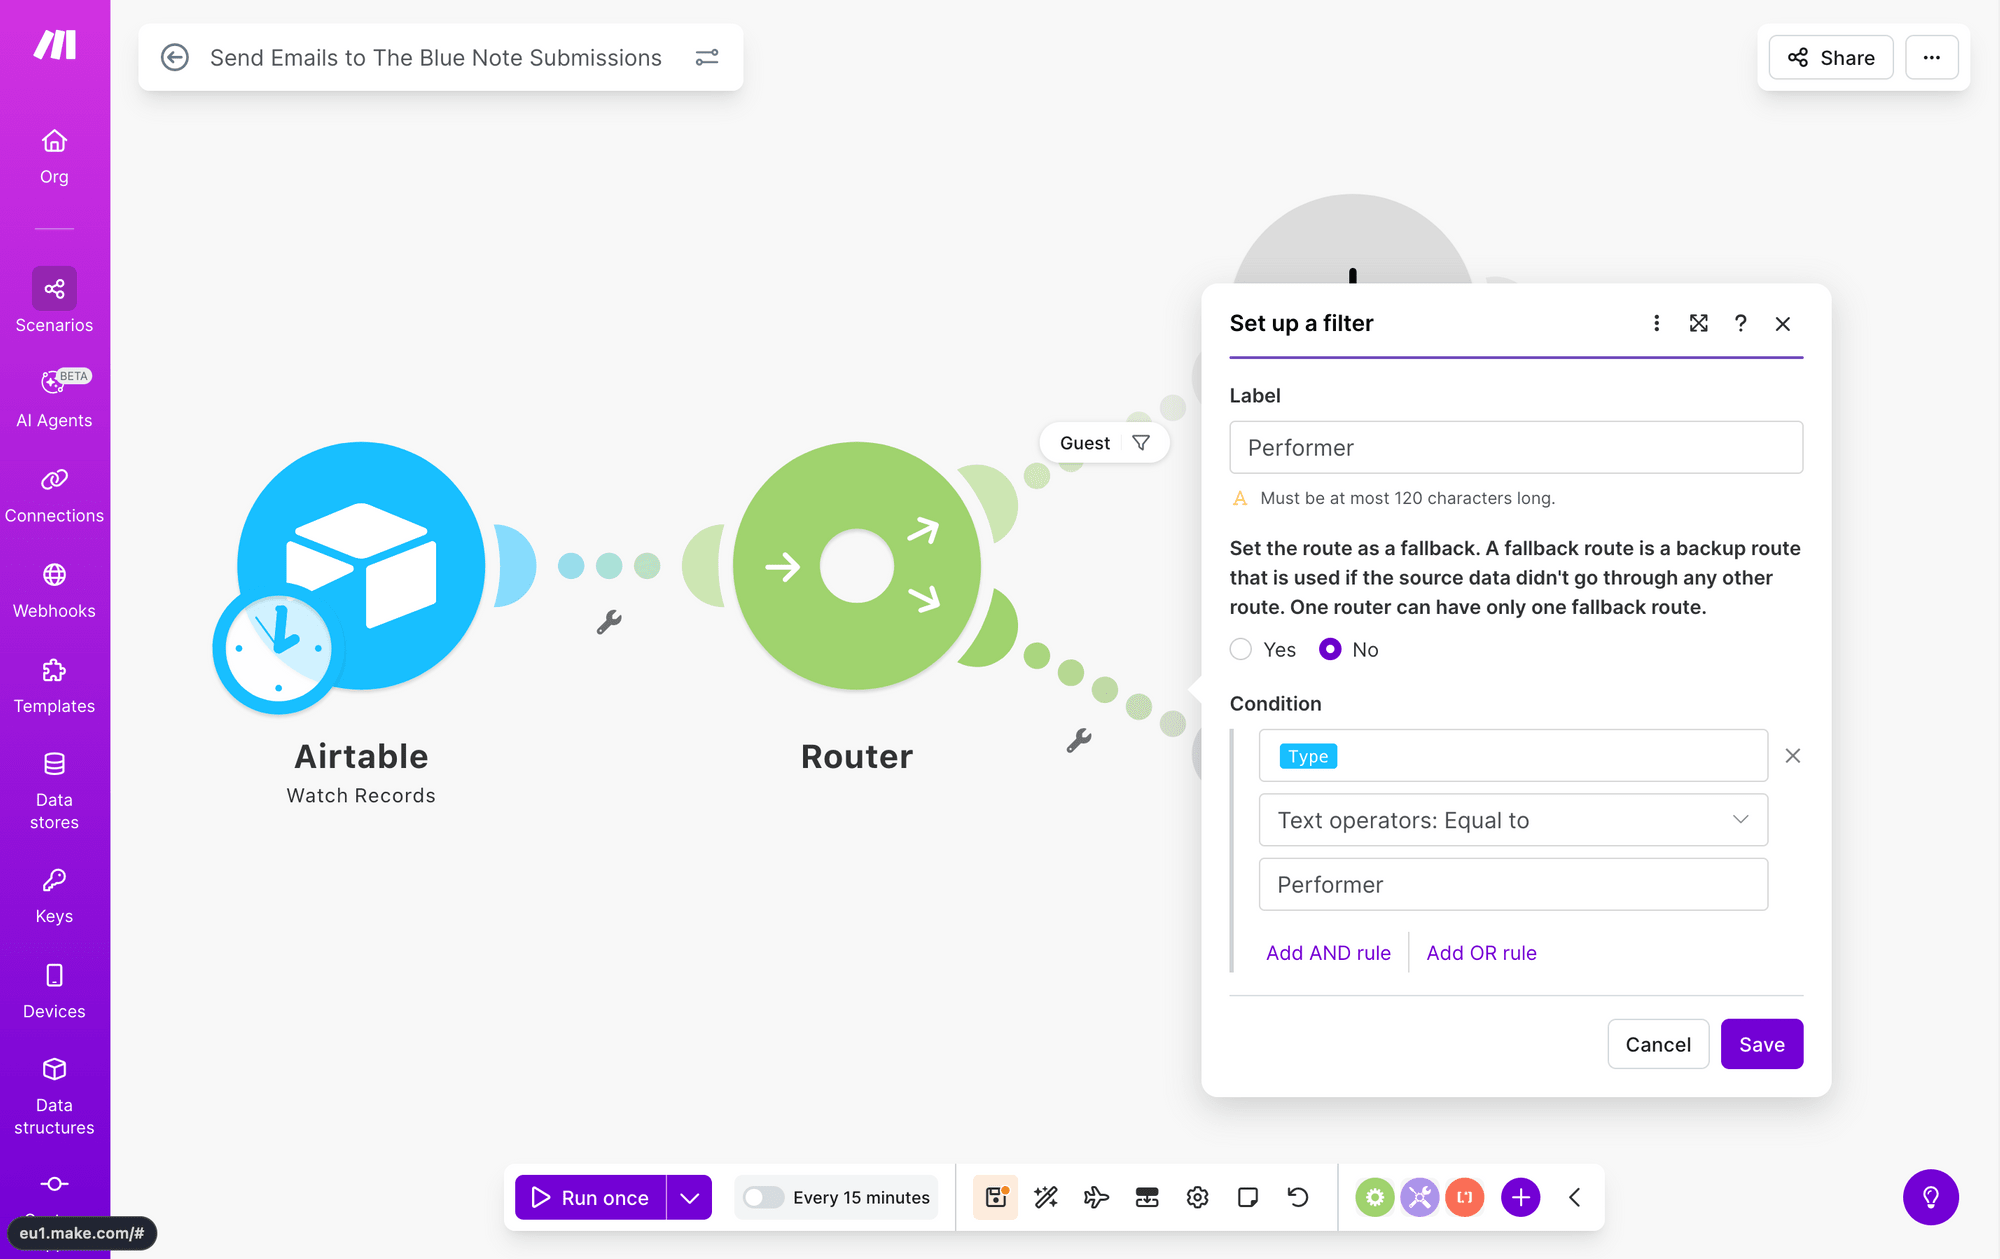Open the top-right more options menu
2000x1259 pixels.
coord(1931,57)
